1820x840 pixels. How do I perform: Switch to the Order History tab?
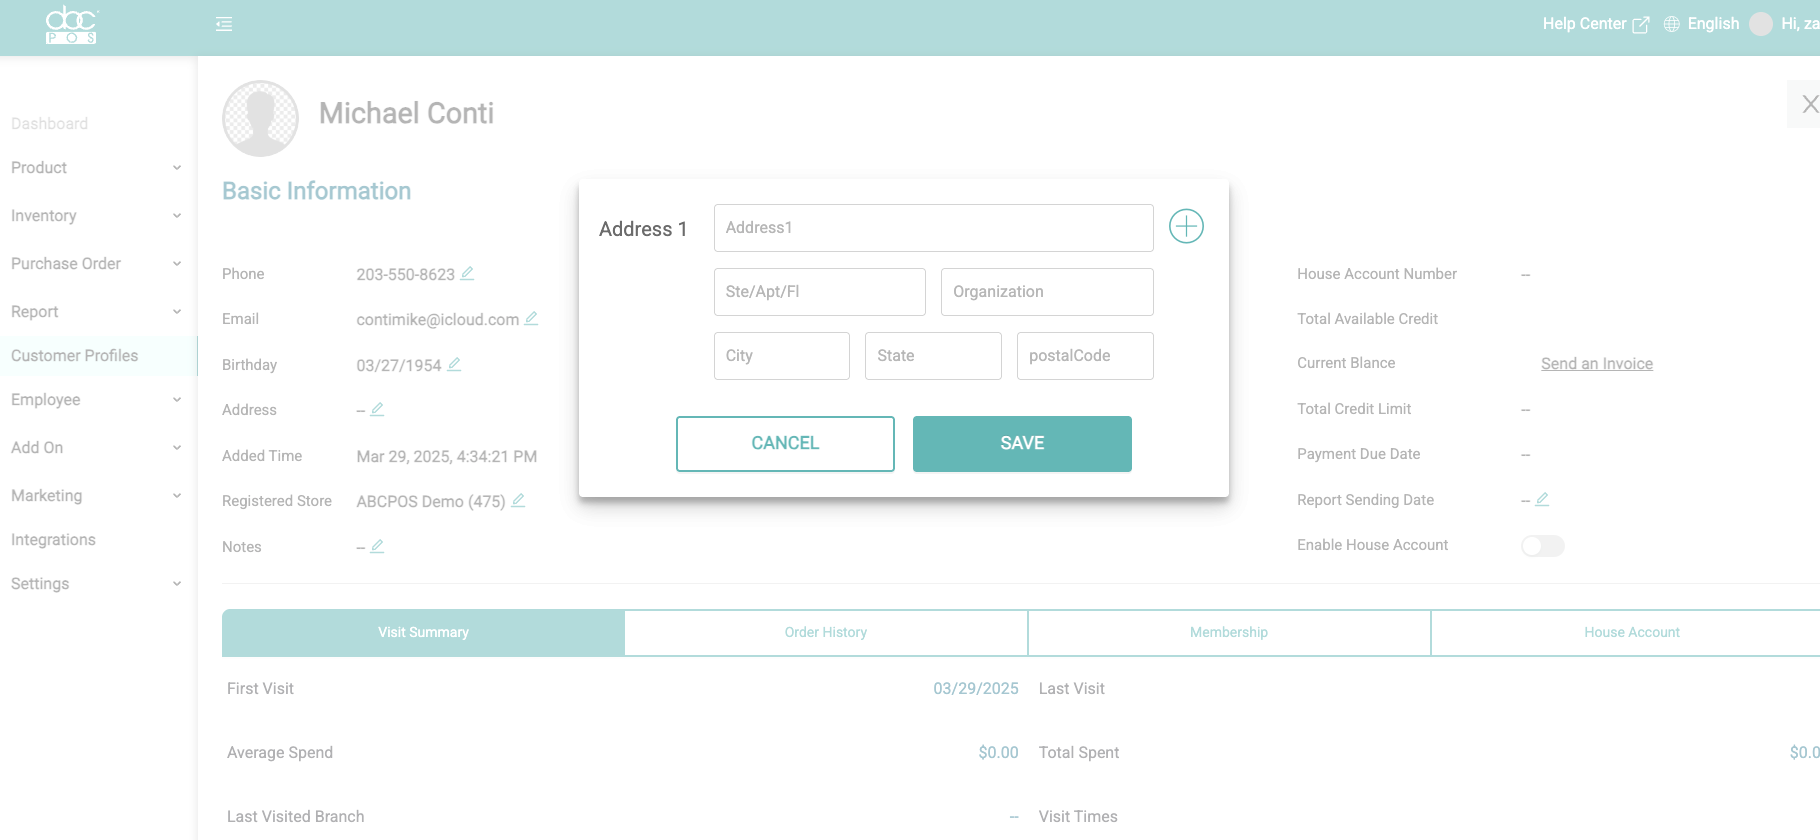[x=825, y=632]
